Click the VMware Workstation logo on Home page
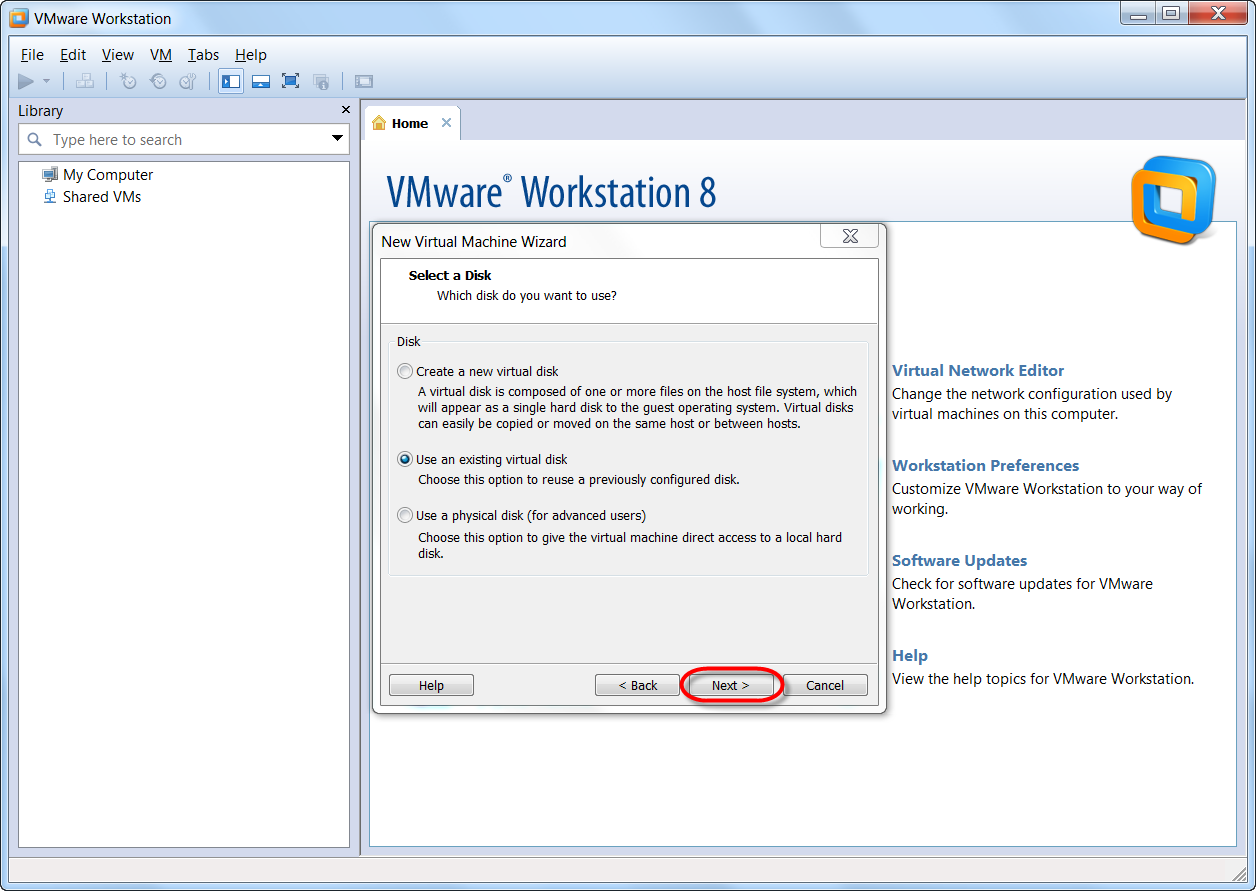 tap(1173, 199)
